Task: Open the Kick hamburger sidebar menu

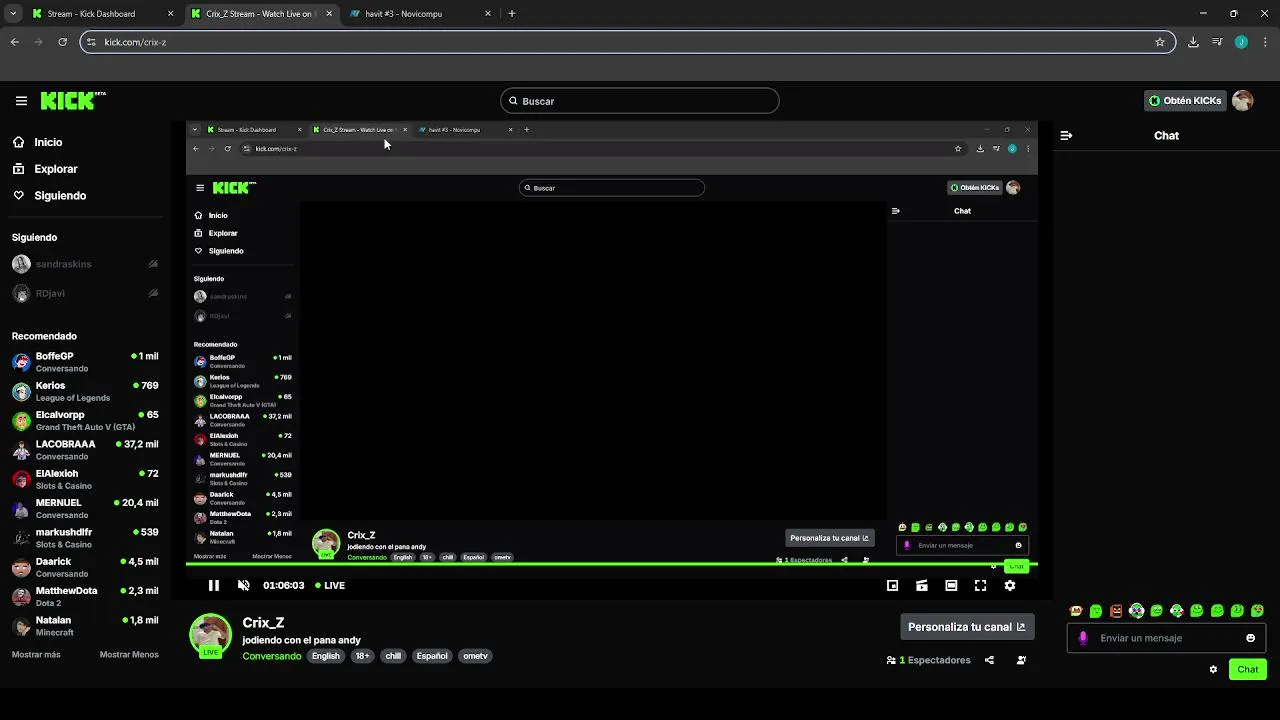Action: [21, 101]
